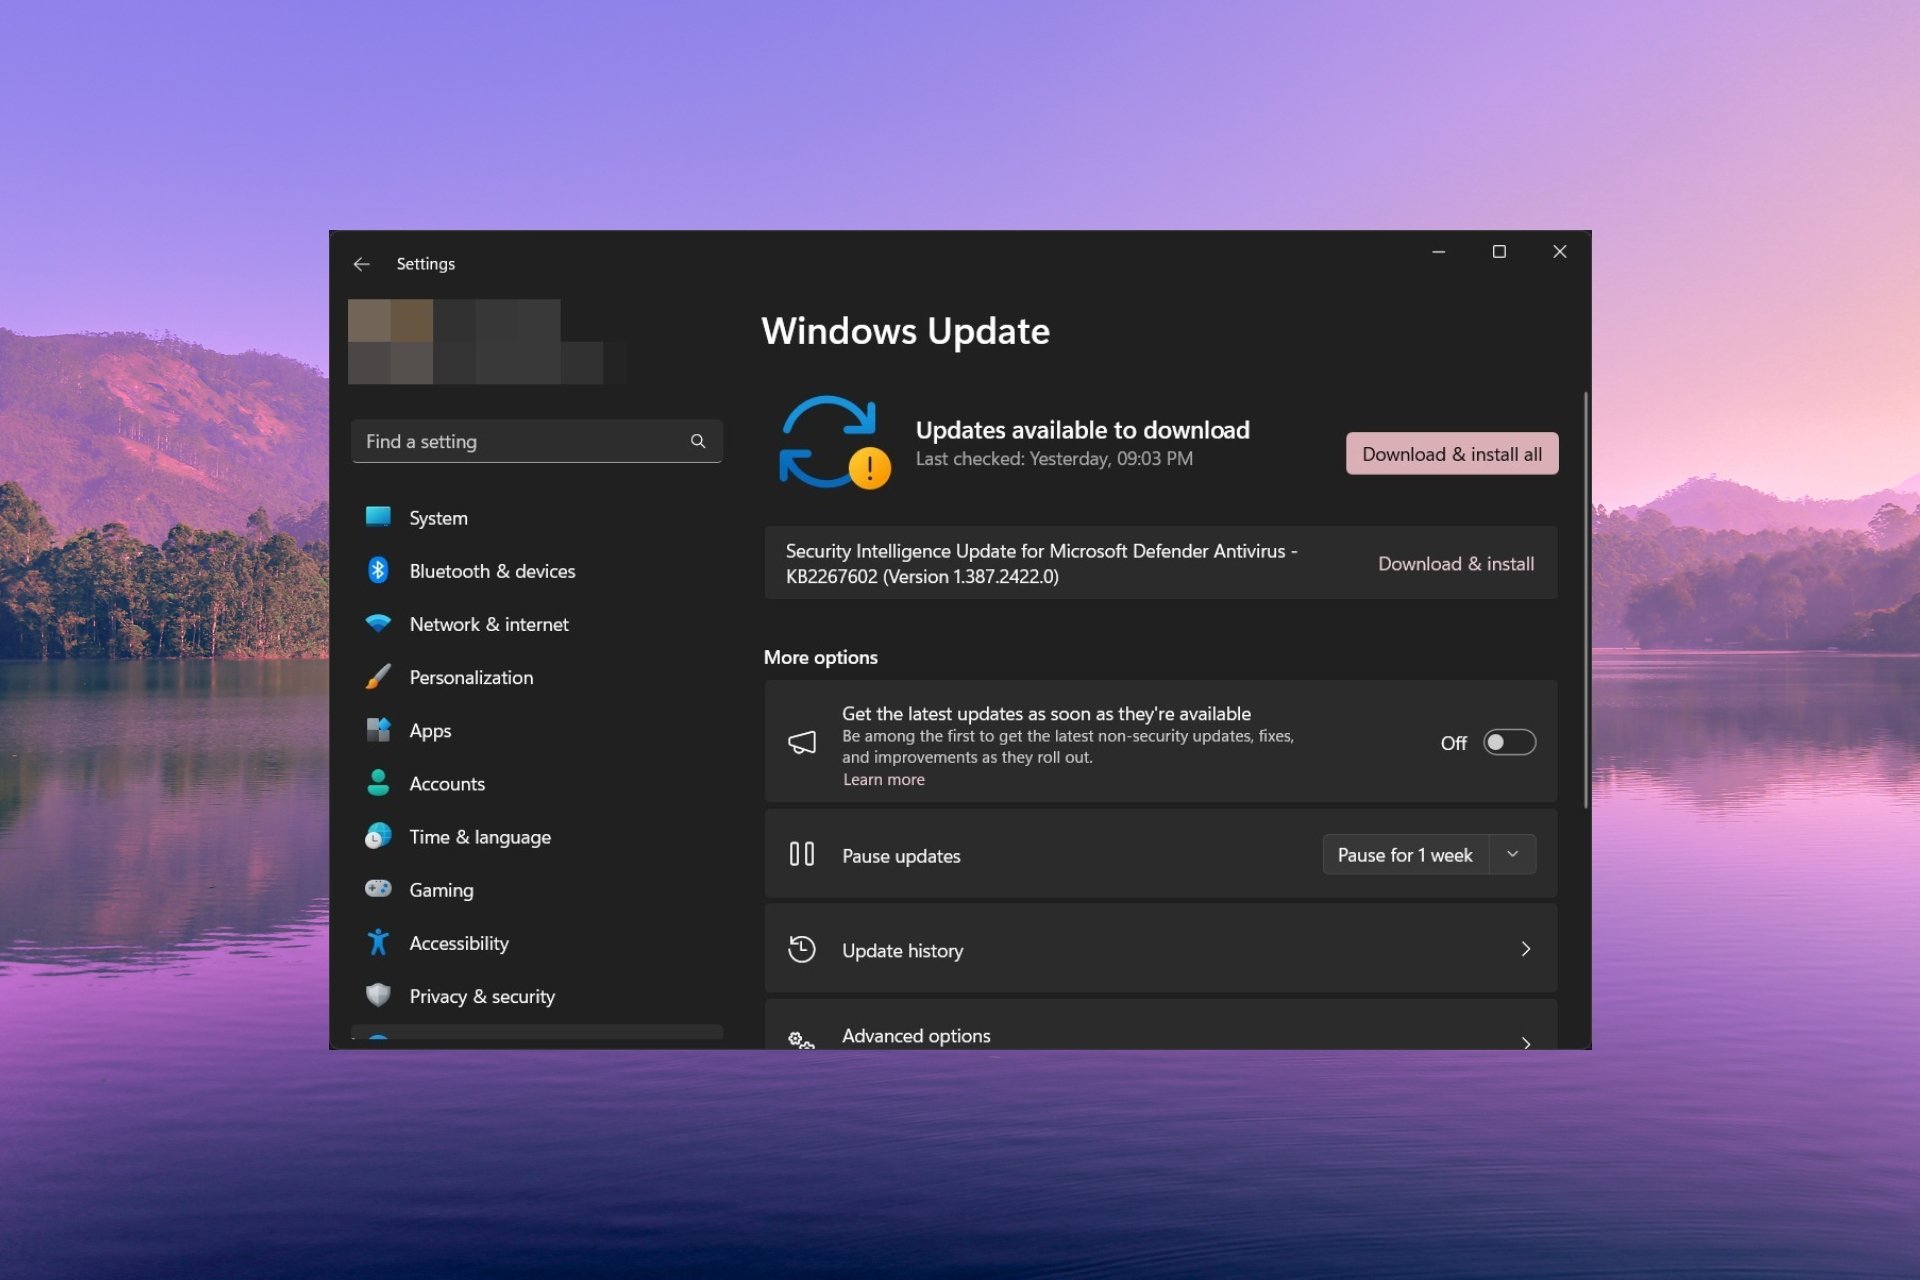Open Time & language settings
This screenshot has width=1920, height=1280.
tap(537, 836)
